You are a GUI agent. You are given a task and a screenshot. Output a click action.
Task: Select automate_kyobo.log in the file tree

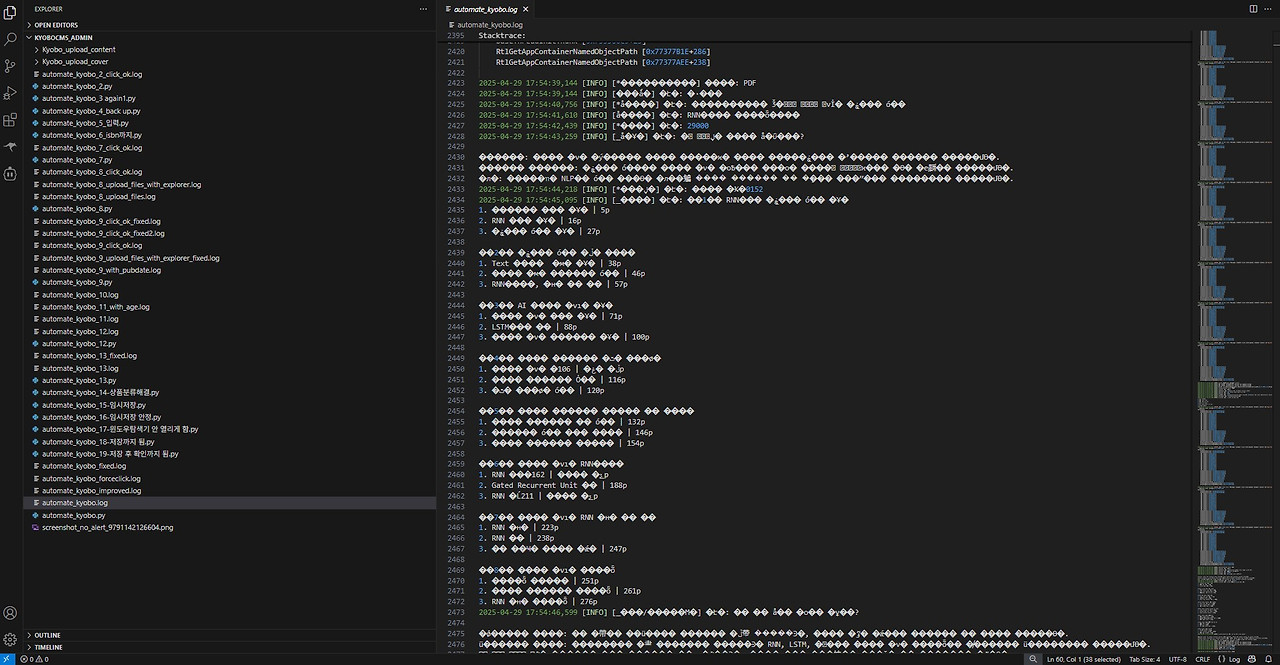point(229,503)
